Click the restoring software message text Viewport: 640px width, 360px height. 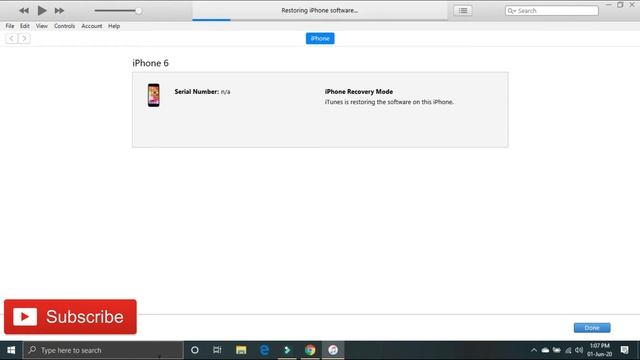pyautogui.click(x=389, y=102)
